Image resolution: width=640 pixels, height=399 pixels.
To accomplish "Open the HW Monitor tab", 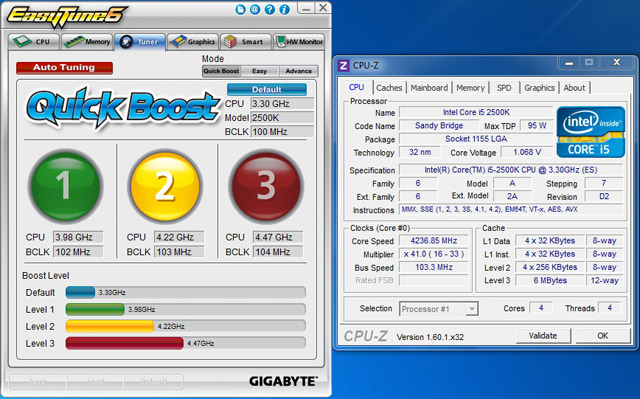I will [x=299, y=42].
